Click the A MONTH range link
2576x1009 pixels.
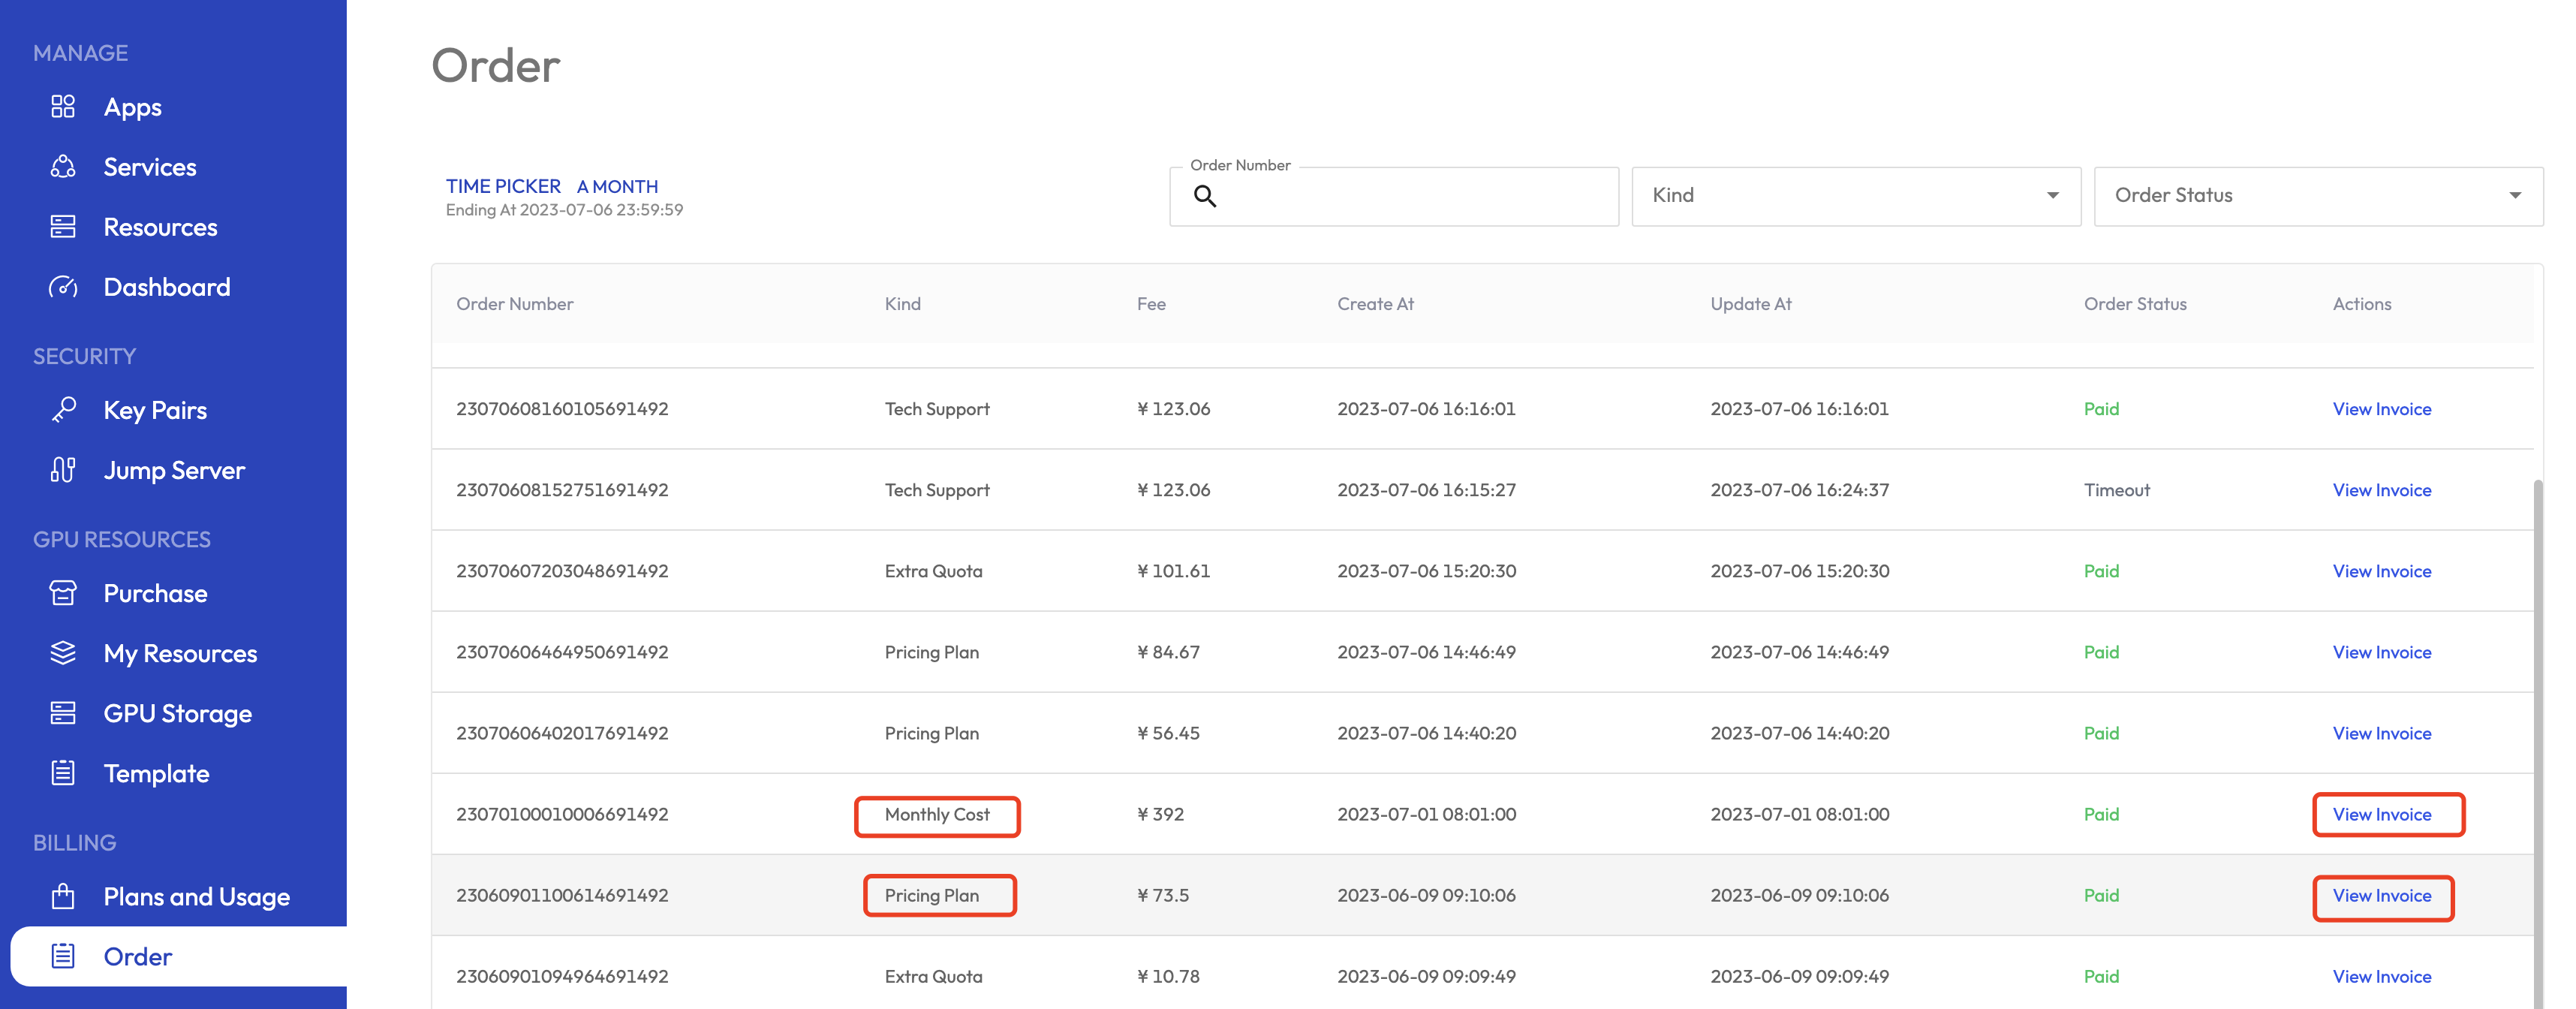[617, 186]
